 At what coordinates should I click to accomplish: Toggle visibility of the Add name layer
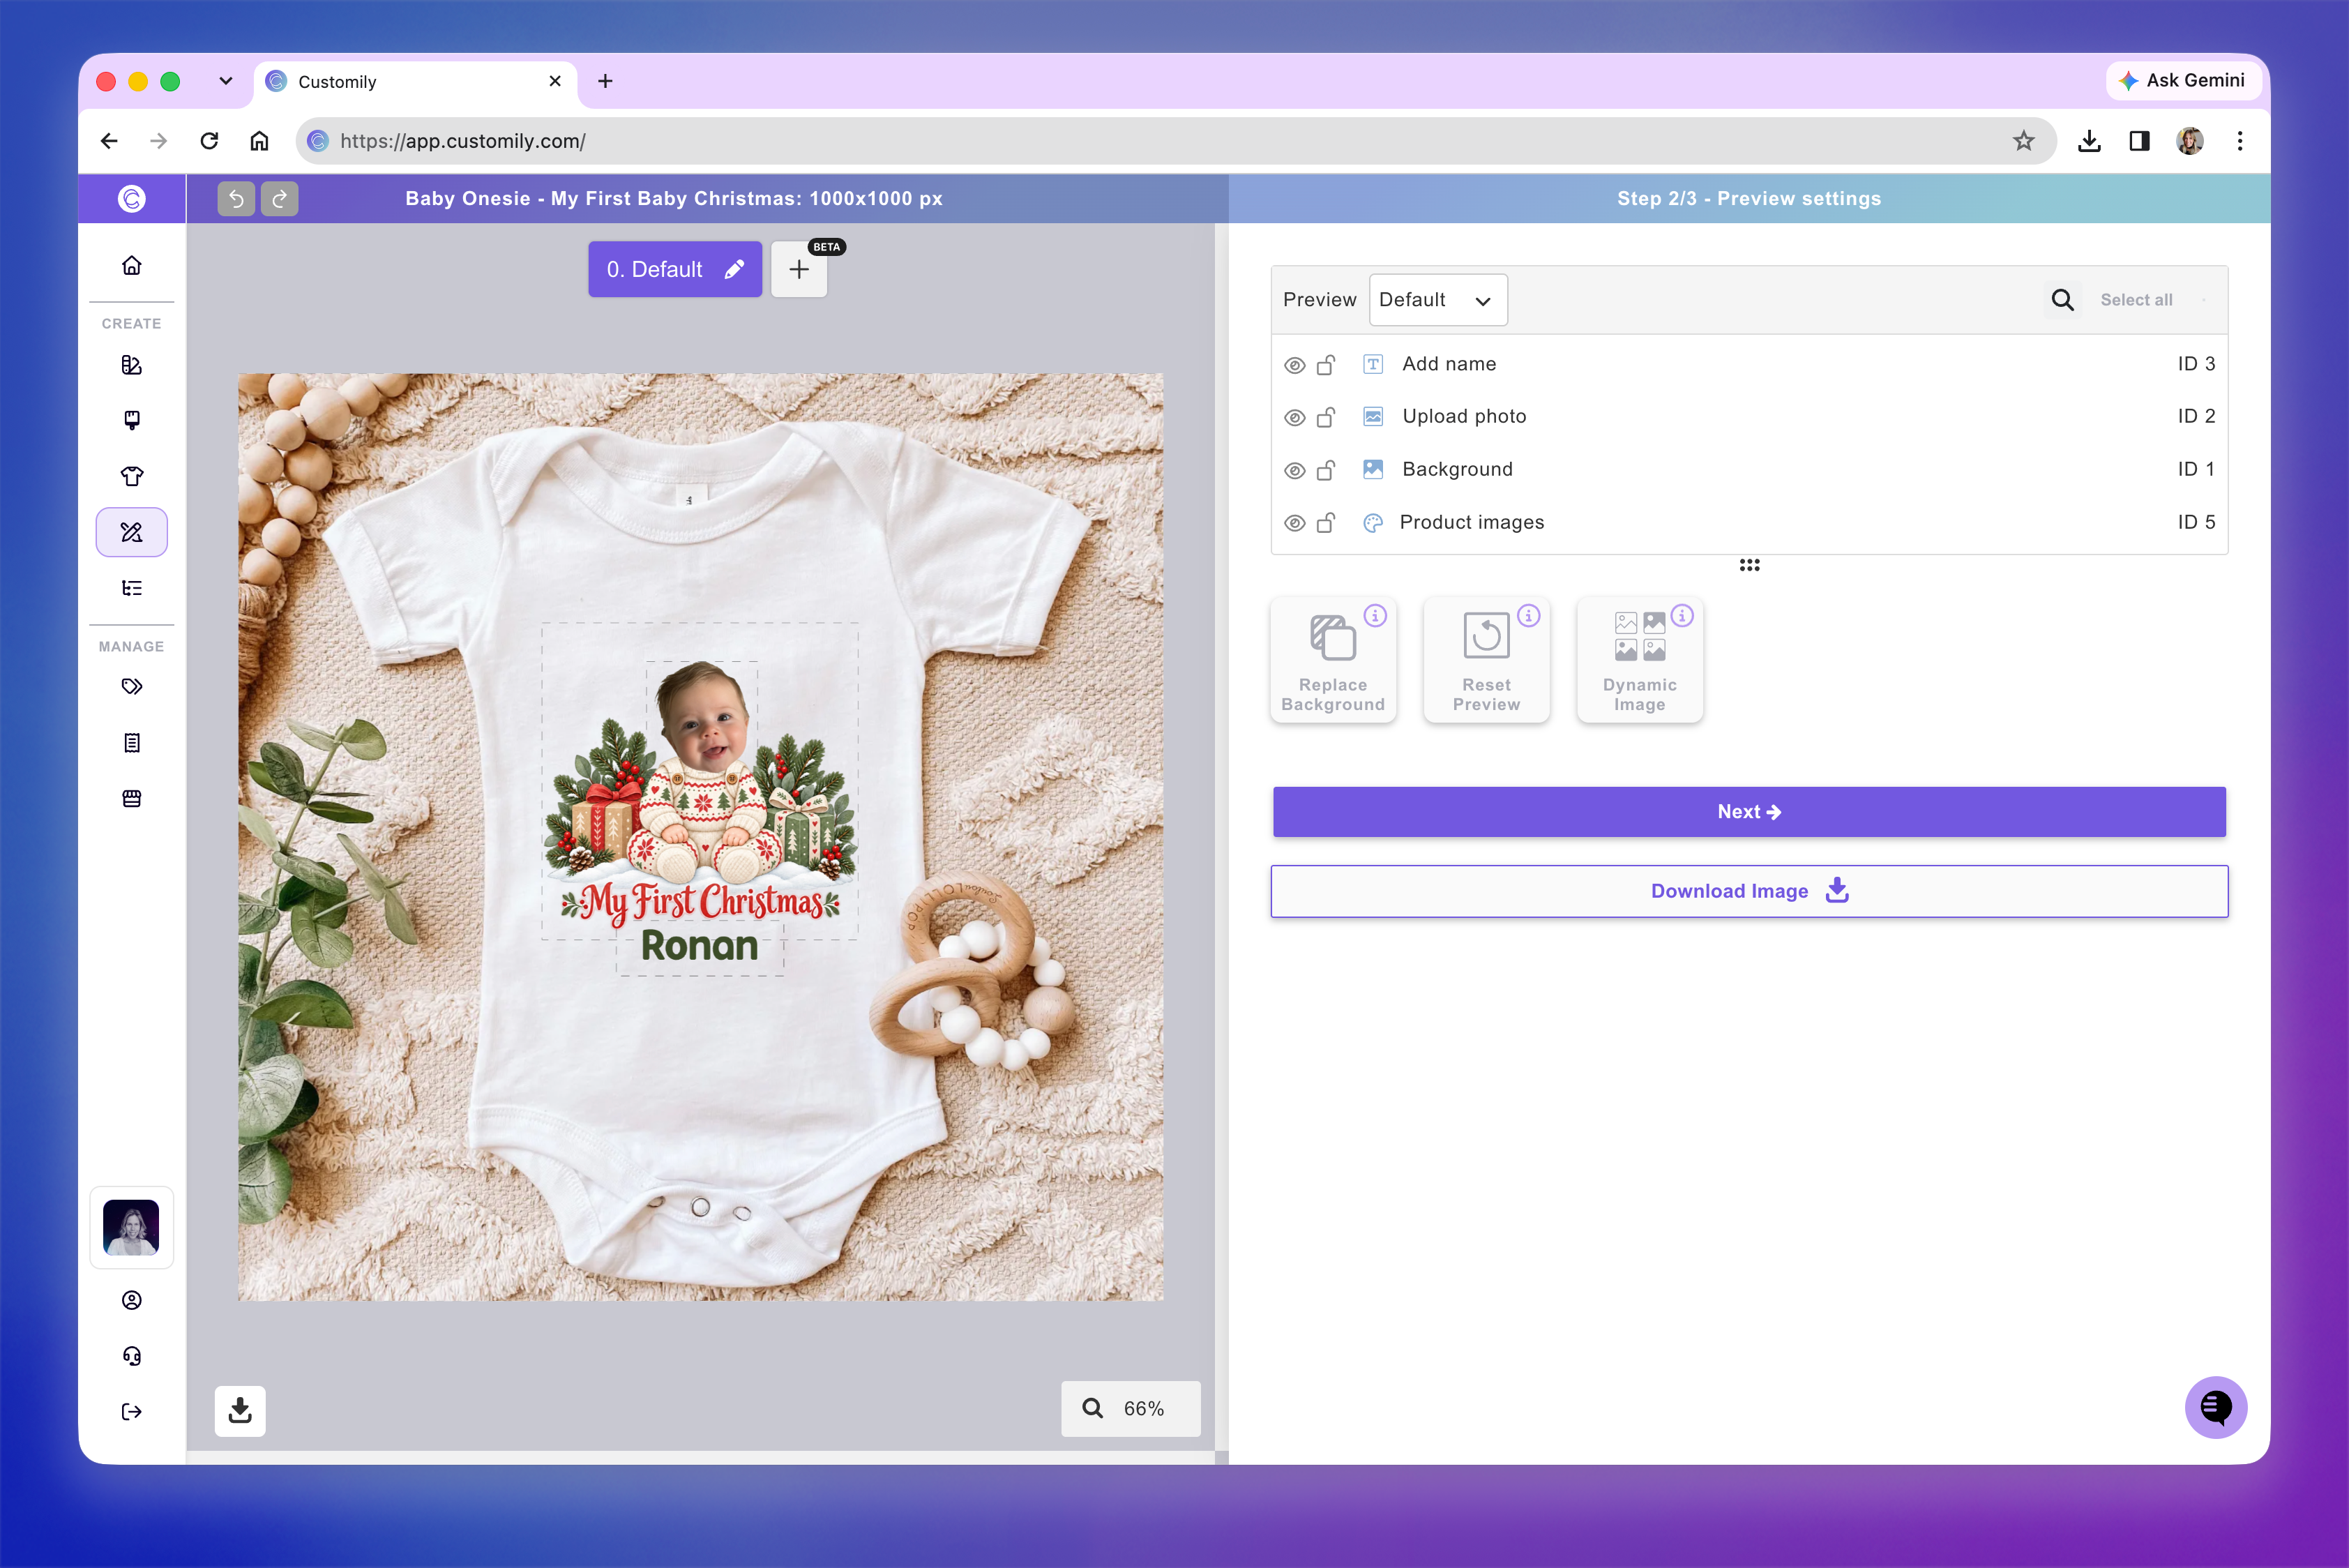pyautogui.click(x=1294, y=365)
